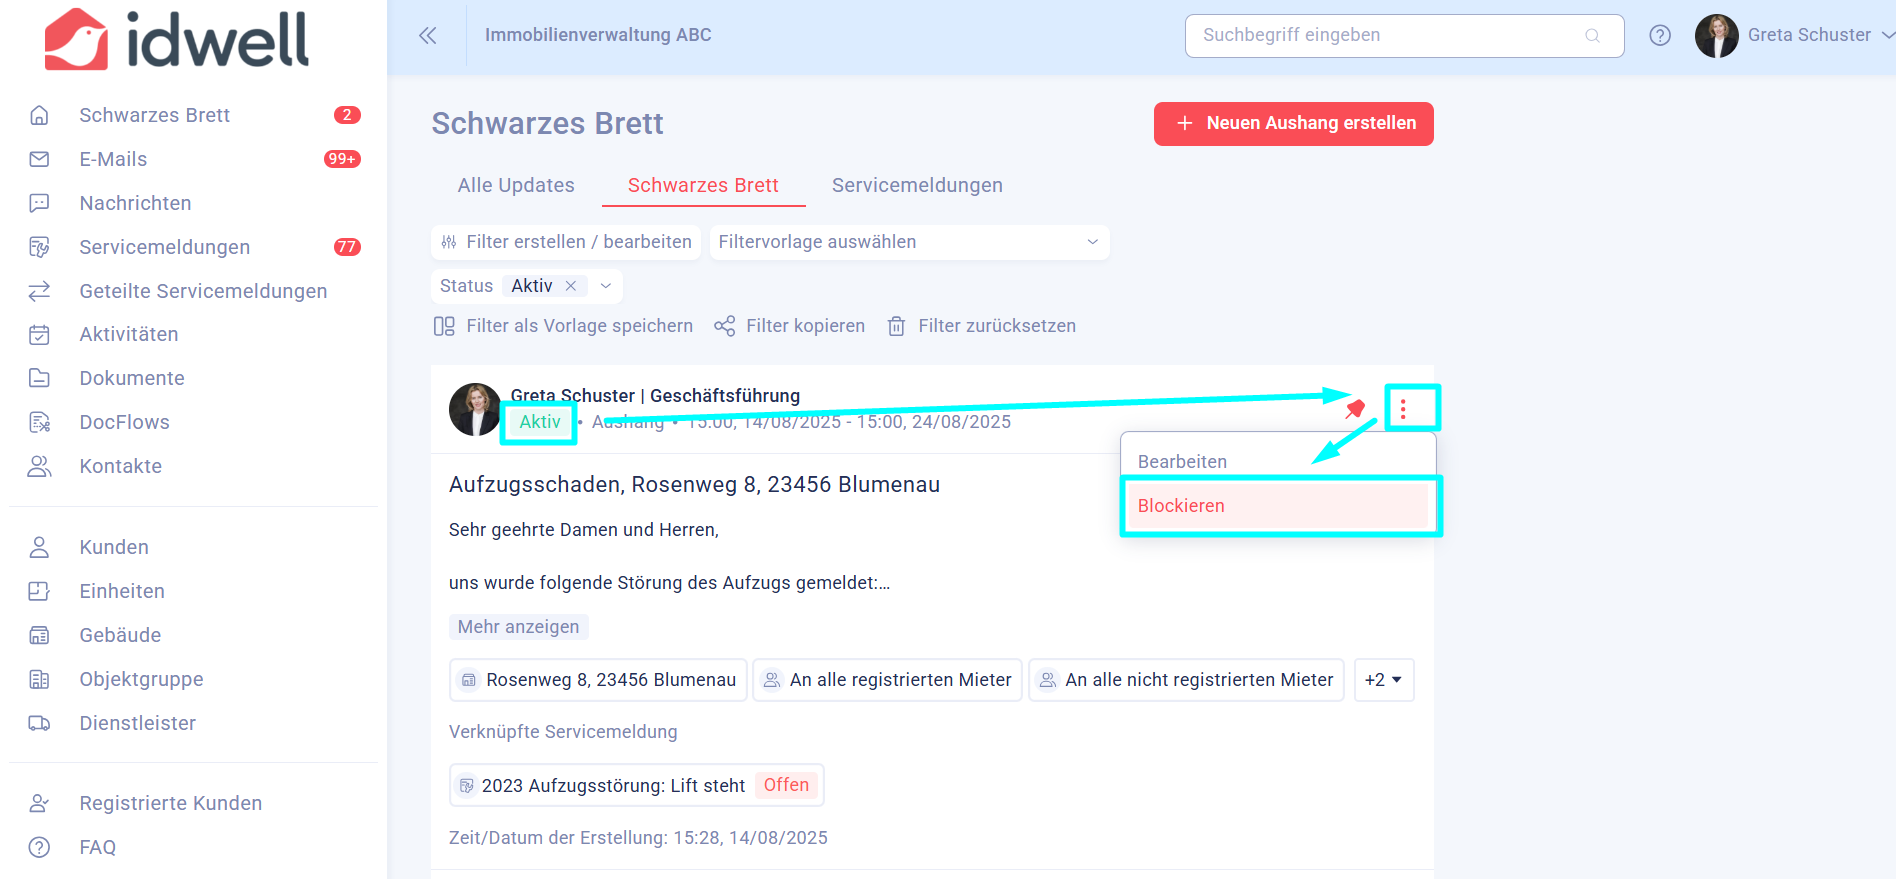The width and height of the screenshot is (1896, 879).
Task: Remove the Aktiv status filter chip
Action: coord(571,286)
